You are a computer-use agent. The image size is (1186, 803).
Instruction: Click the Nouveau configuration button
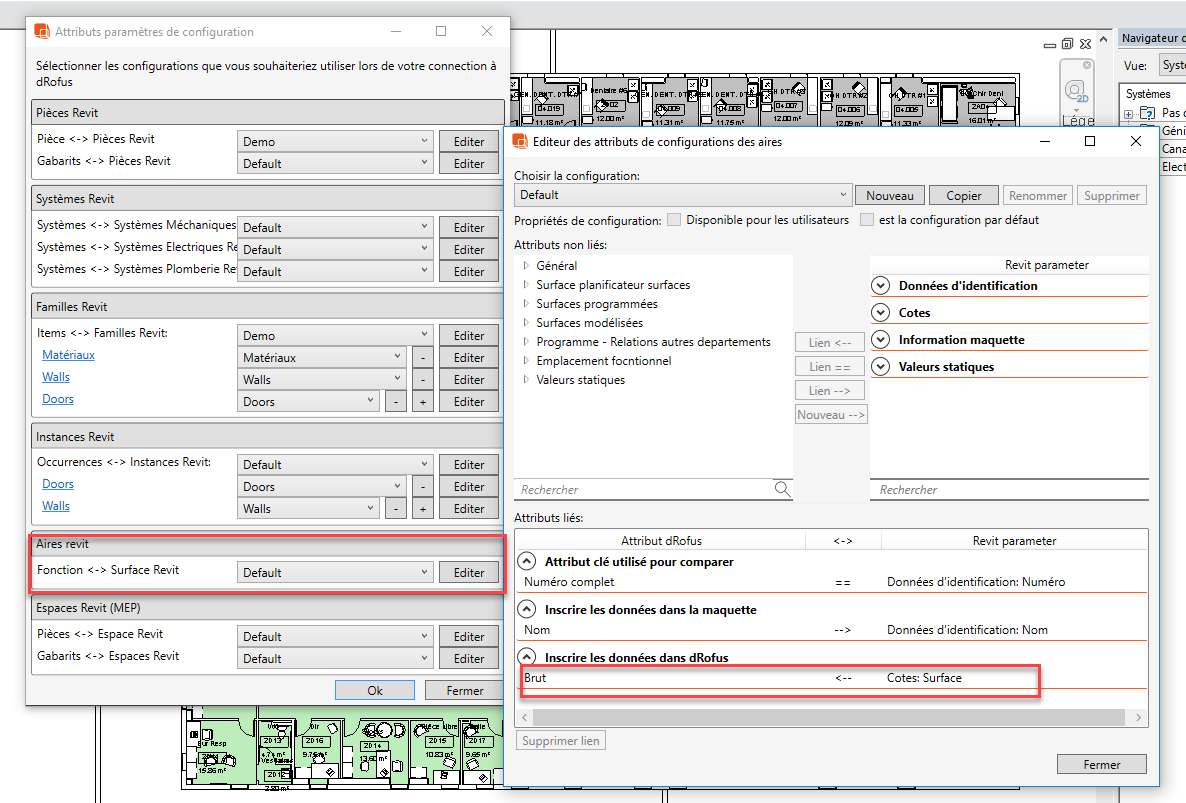pyautogui.click(x=890, y=196)
